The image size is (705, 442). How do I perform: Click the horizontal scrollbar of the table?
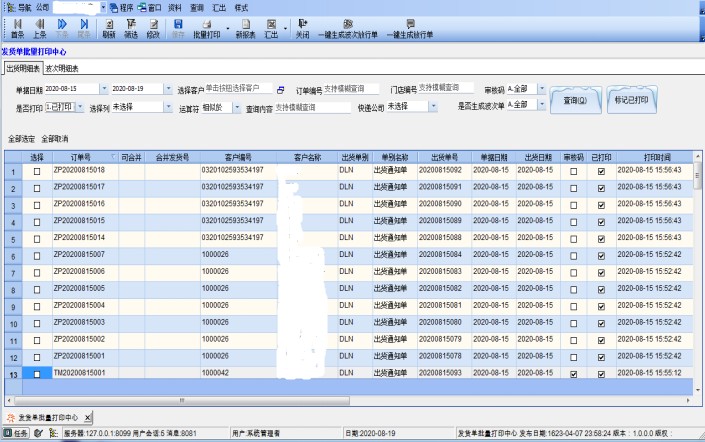coord(182,400)
